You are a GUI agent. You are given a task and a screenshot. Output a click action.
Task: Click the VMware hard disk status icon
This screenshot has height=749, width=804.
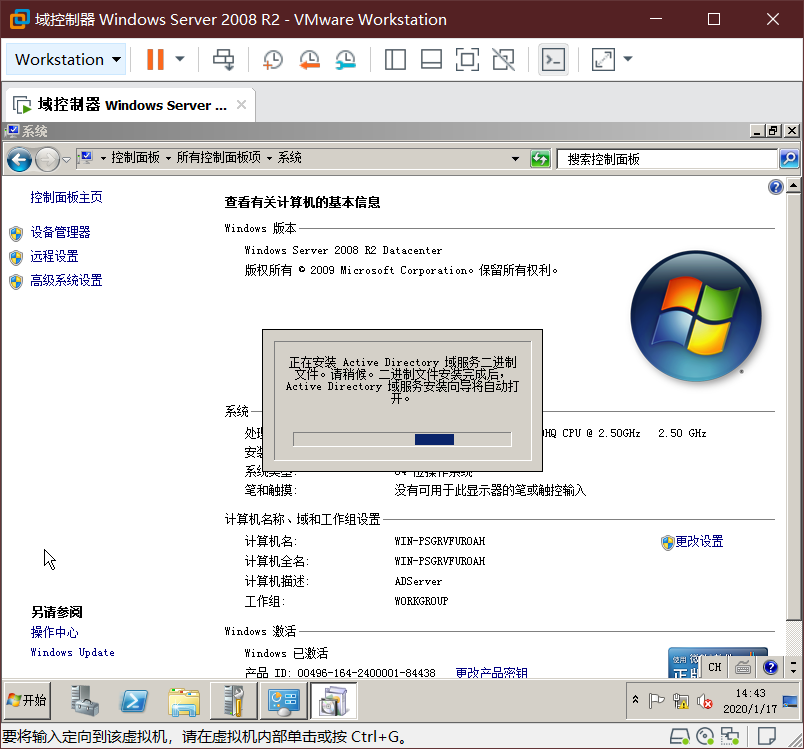(680, 737)
